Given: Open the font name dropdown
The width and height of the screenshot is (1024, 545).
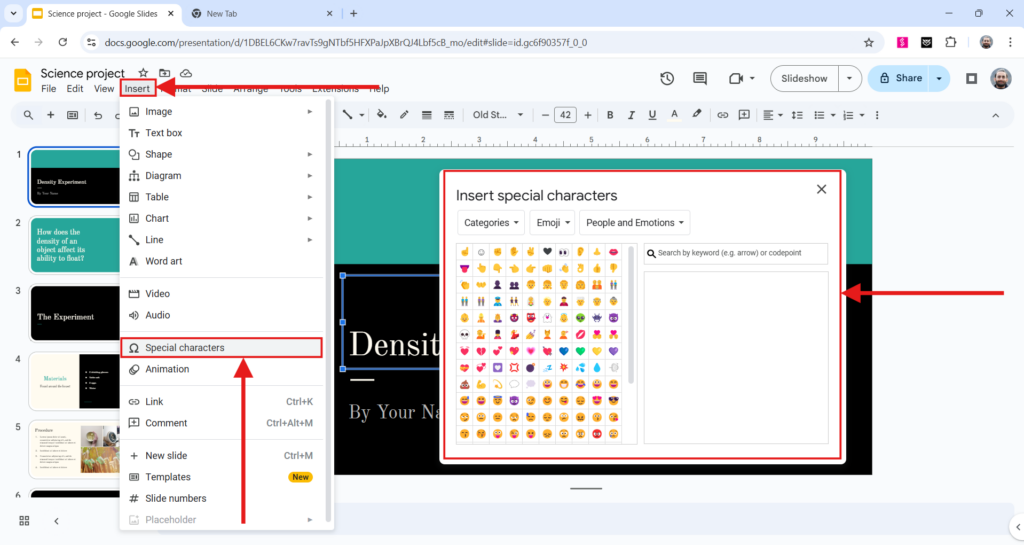Looking at the screenshot, I should point(498,116).
